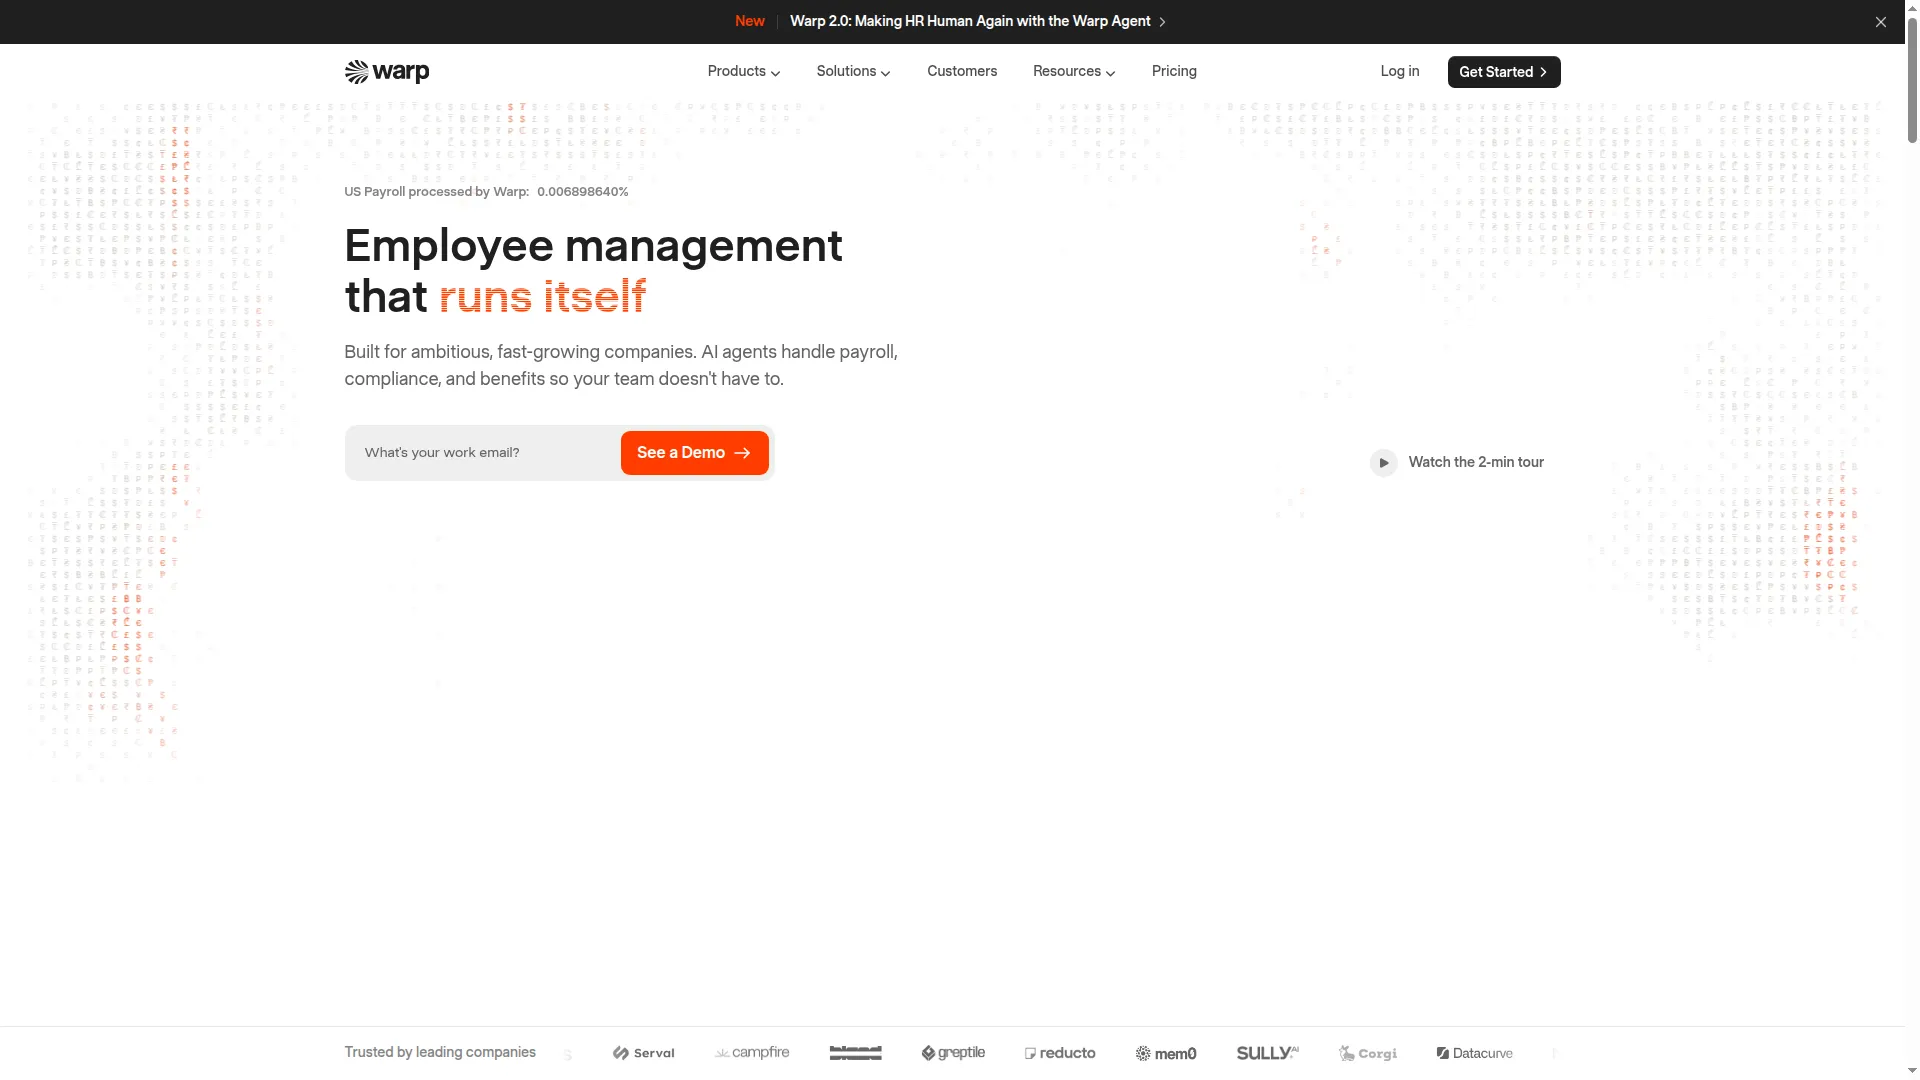The width and height of the screenshot is (1920, 1080).
Task: Click the greptile logo
Action: click(953, 1053)
